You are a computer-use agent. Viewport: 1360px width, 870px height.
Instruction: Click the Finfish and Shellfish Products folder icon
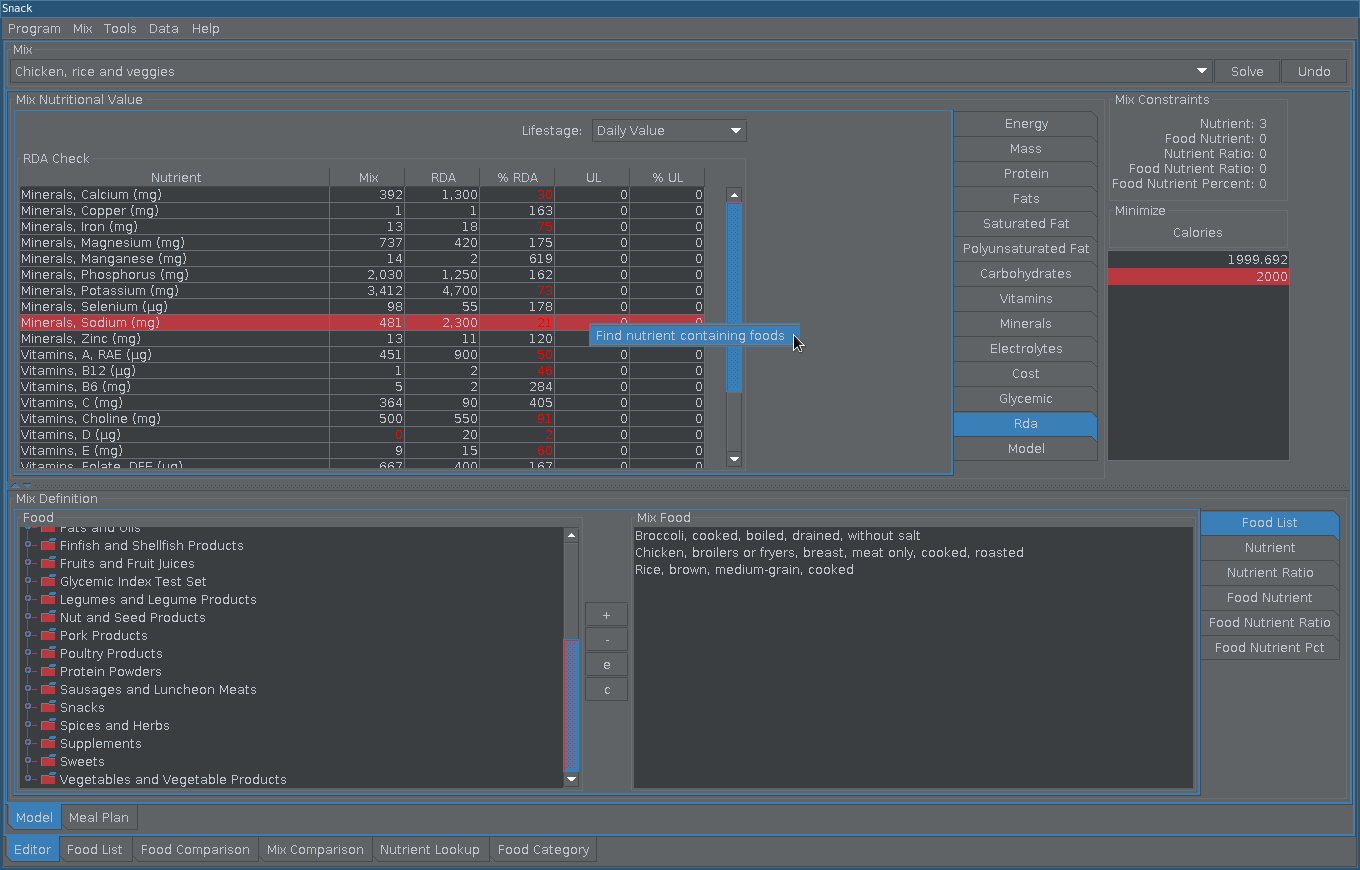click(x=47, y=545)
